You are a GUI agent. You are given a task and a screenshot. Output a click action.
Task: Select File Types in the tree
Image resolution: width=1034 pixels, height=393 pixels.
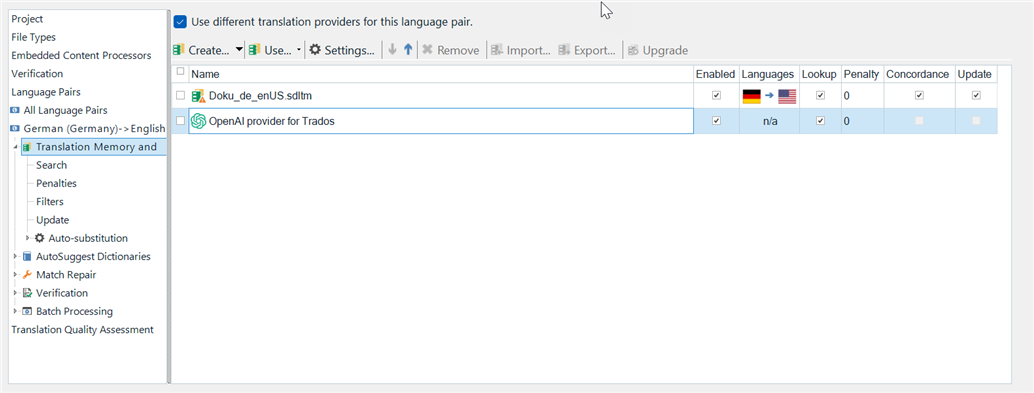point(34,38)
